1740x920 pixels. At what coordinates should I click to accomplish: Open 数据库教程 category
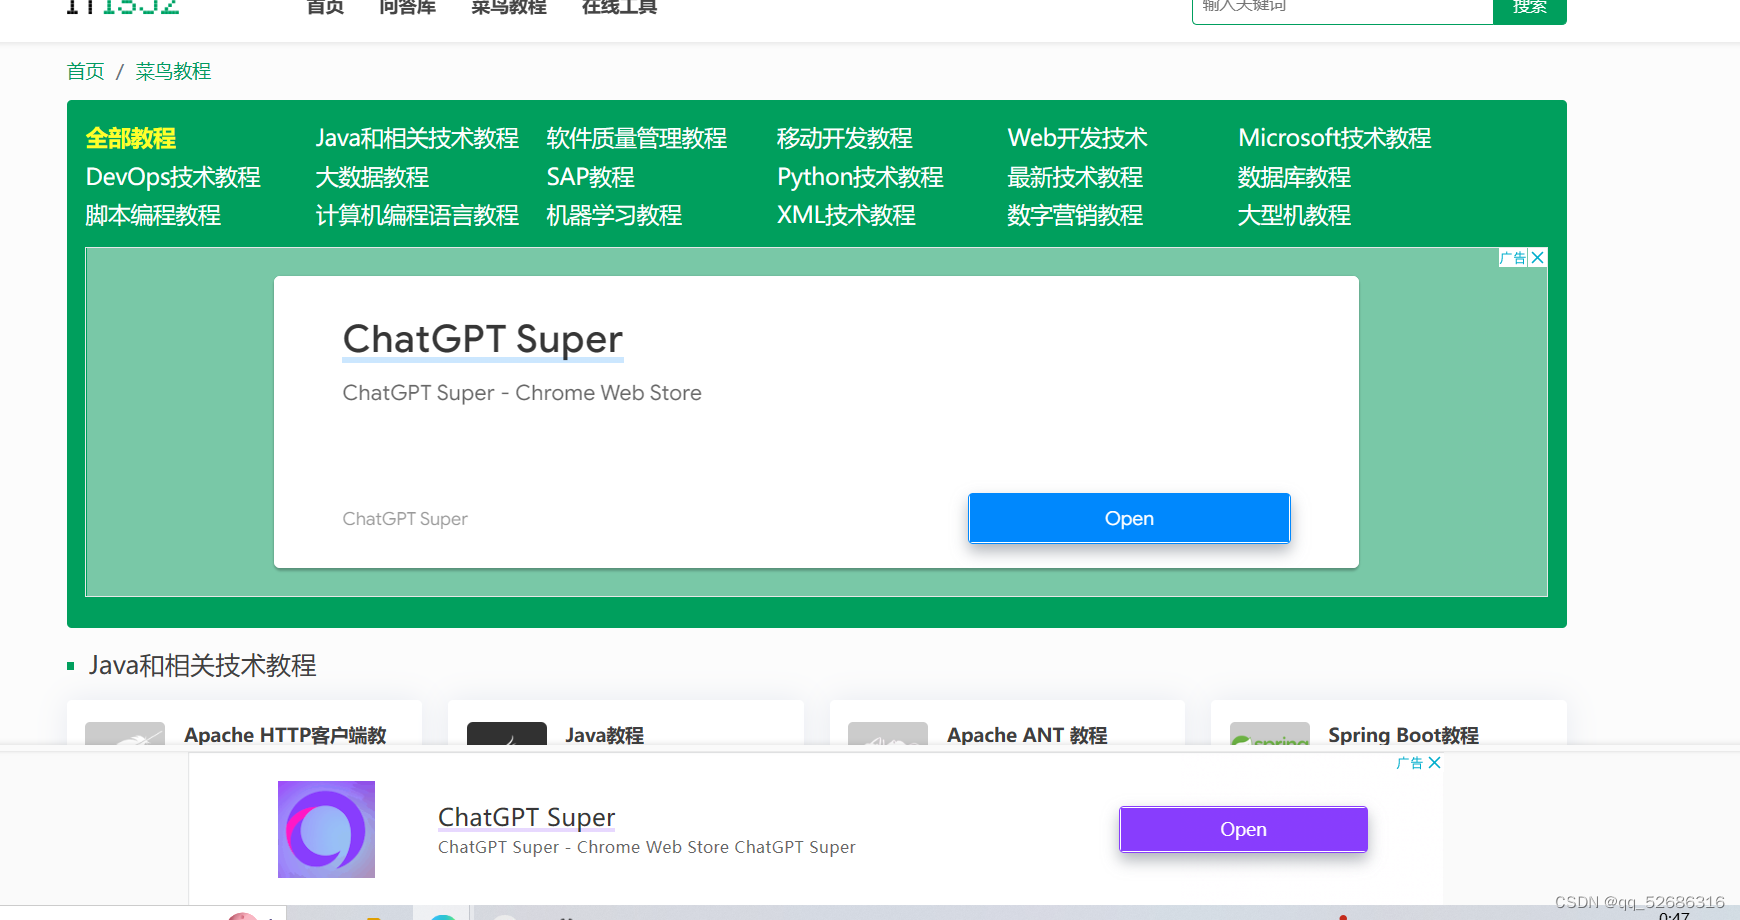(x=1294, y=177)
